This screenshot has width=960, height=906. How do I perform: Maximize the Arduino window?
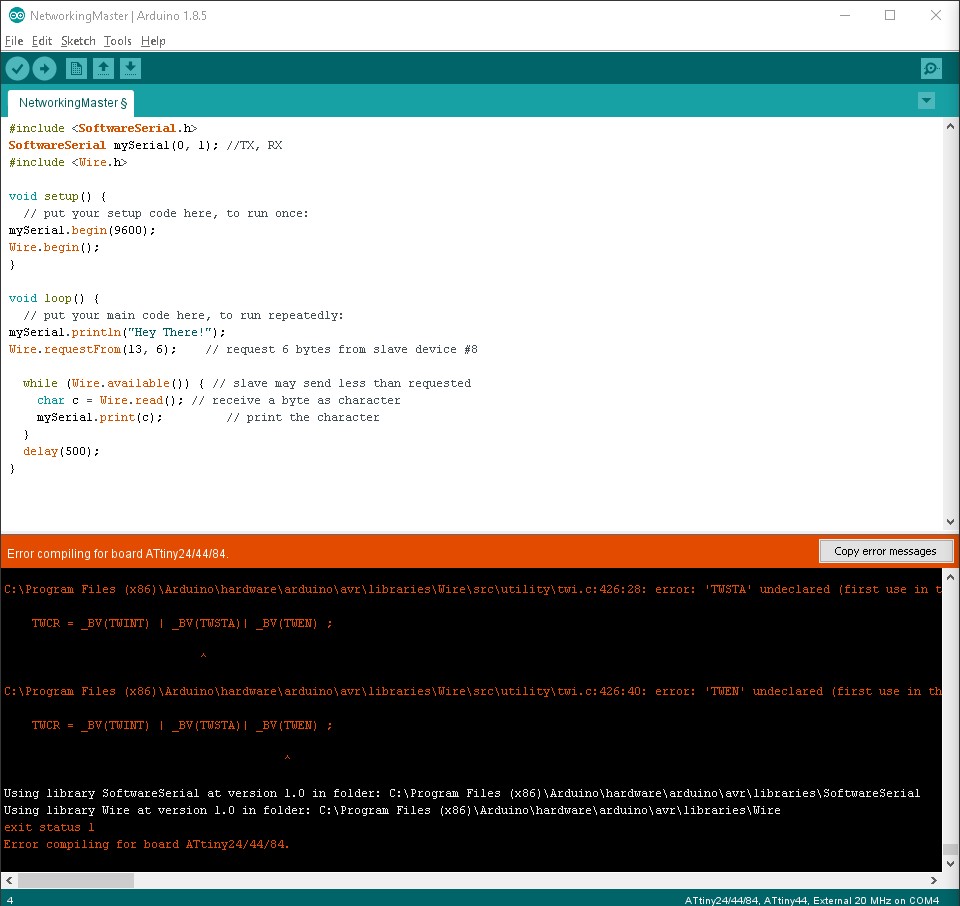[x=890, y=15]
